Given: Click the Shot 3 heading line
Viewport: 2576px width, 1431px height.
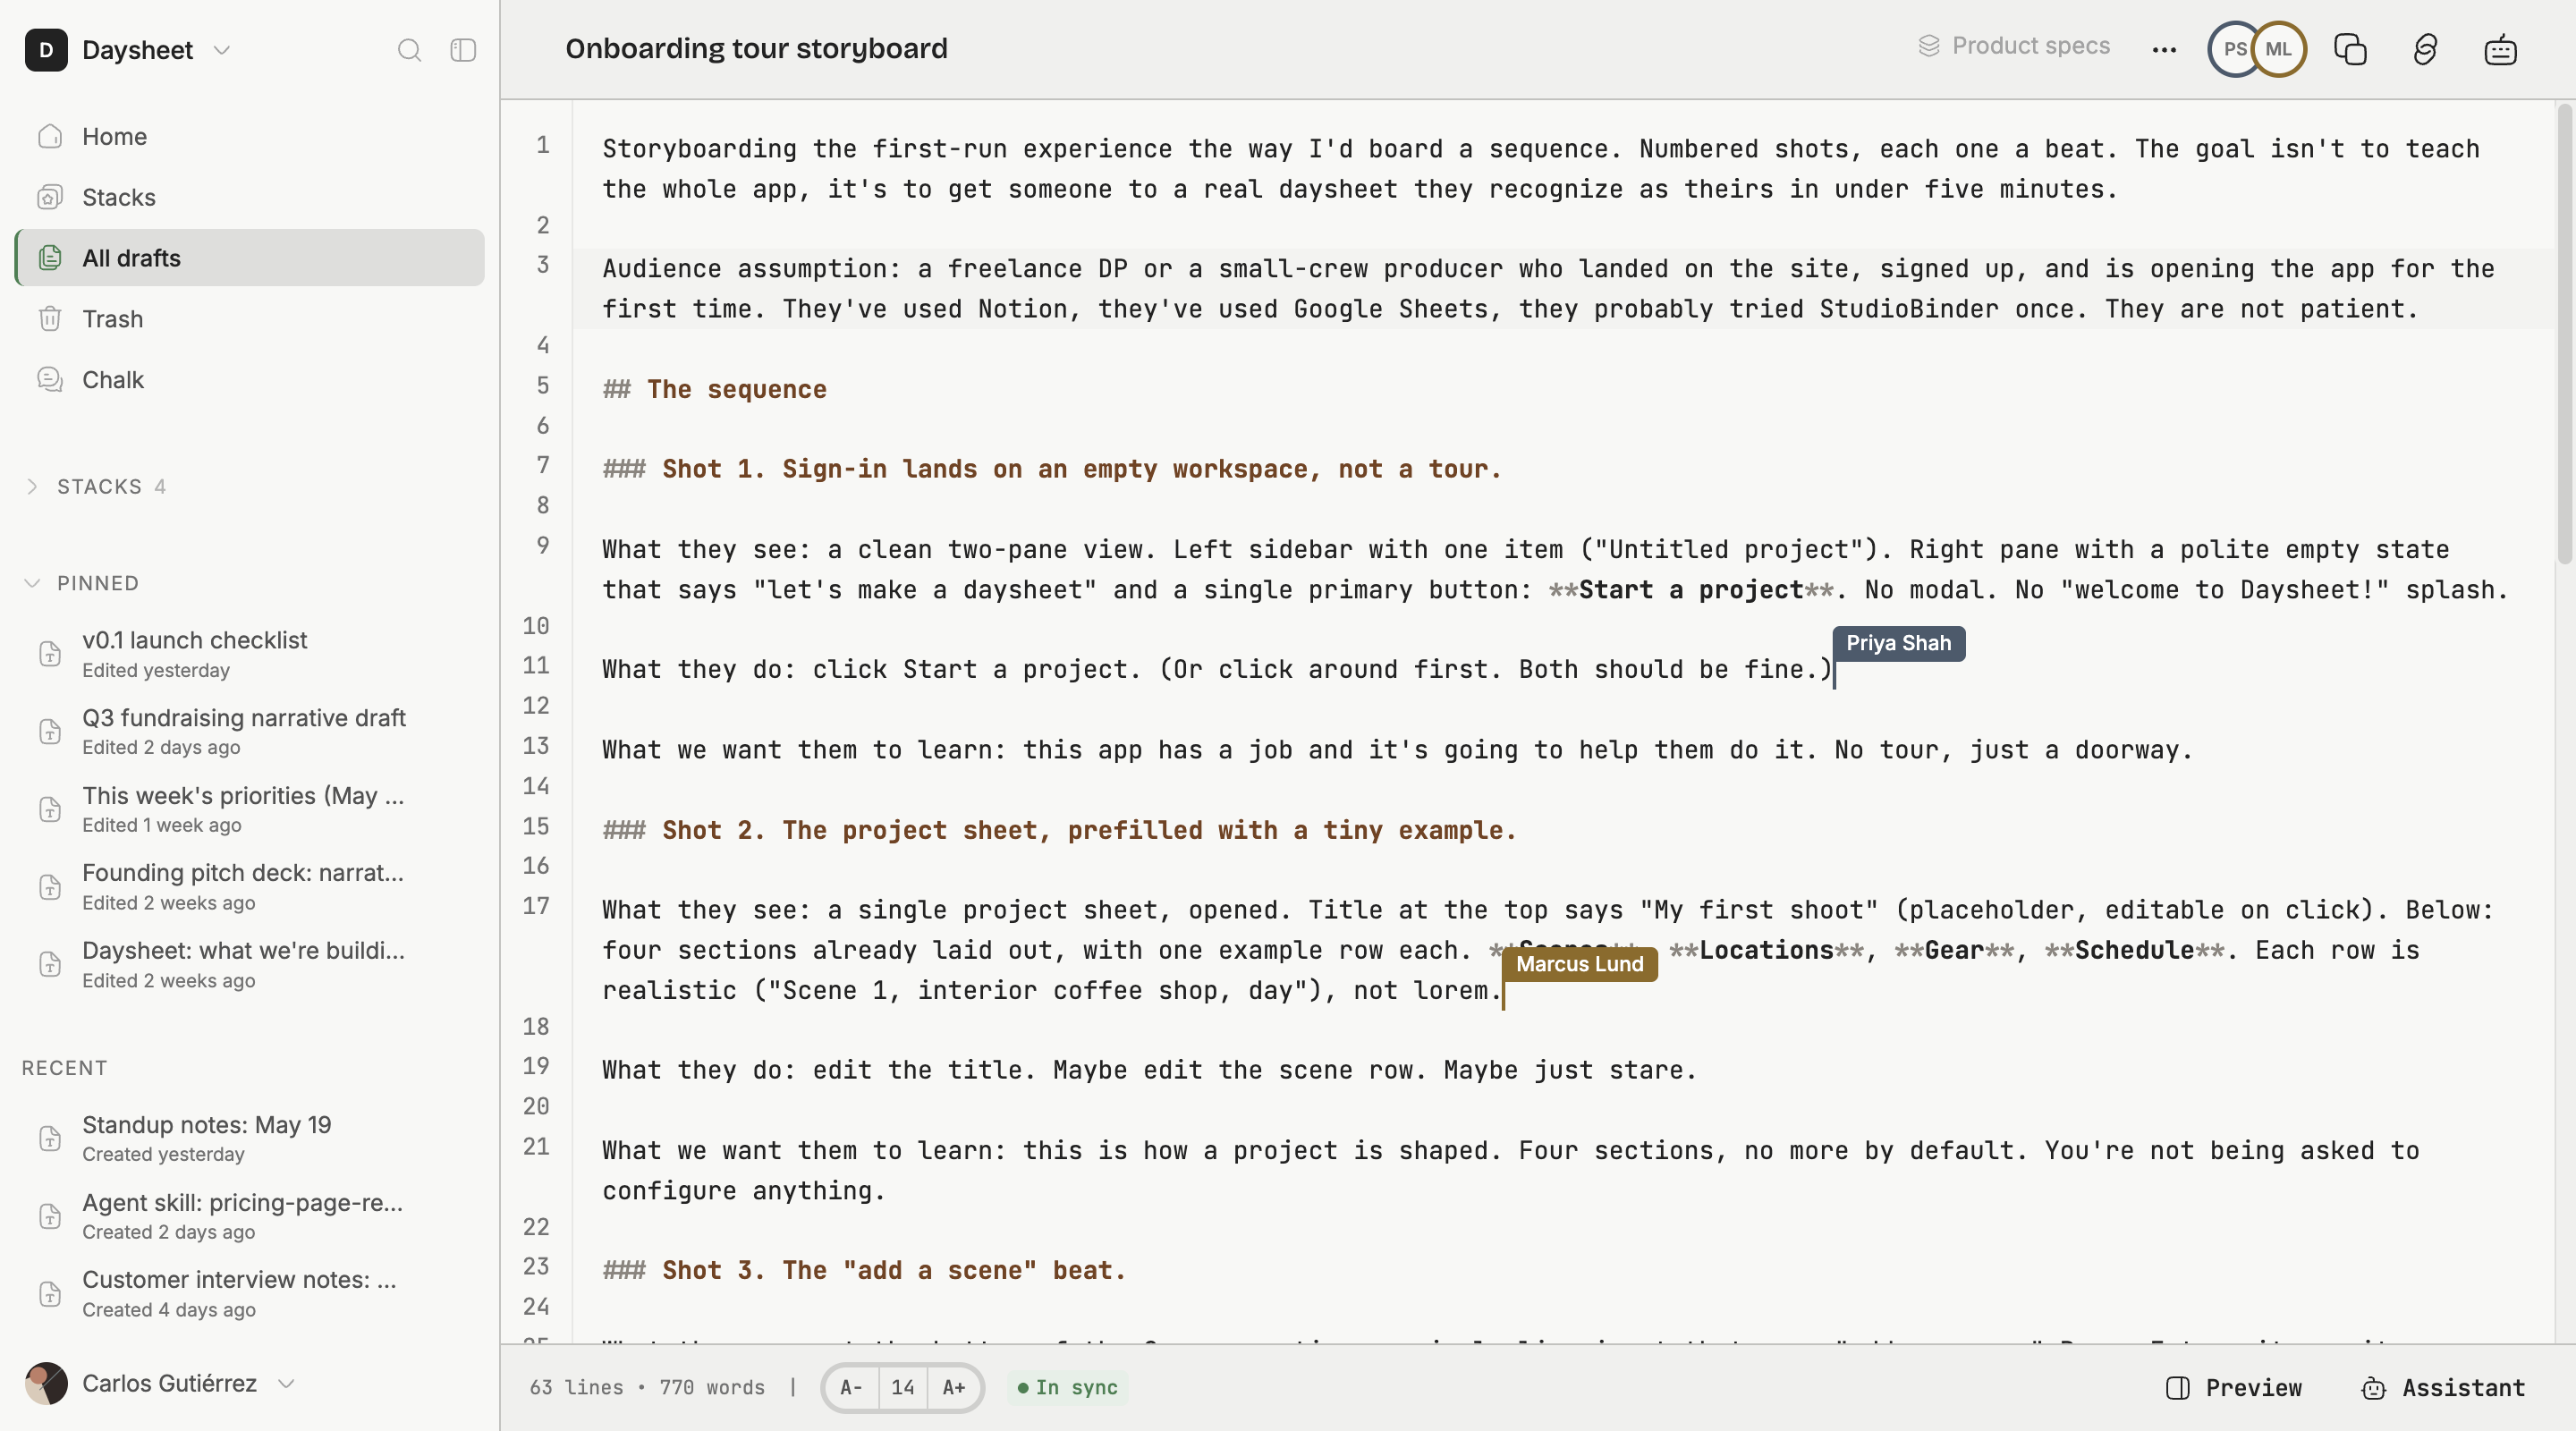Looking at the screenshot, I should pos(864,1271).
